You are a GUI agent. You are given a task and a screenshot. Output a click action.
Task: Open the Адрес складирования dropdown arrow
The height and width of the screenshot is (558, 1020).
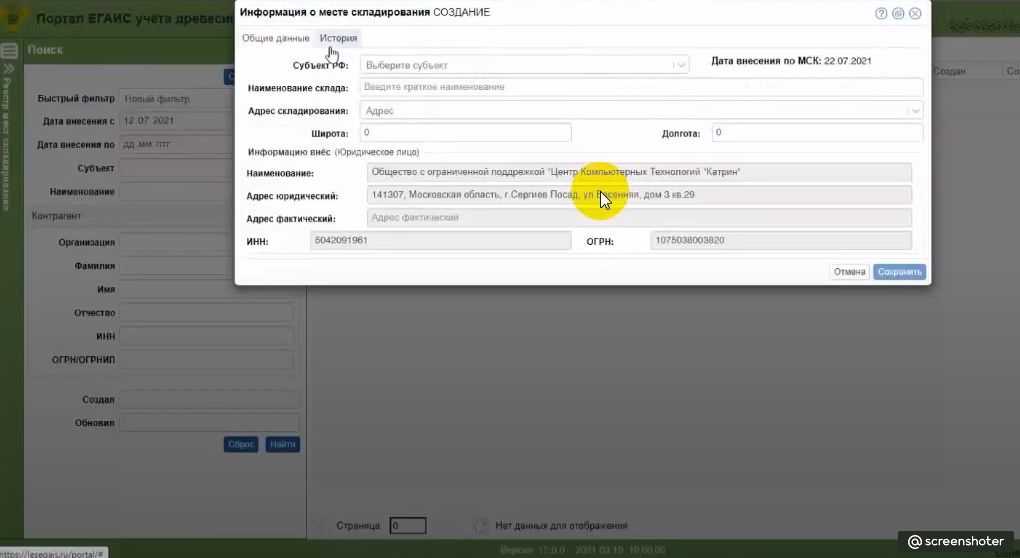[914, 111]
